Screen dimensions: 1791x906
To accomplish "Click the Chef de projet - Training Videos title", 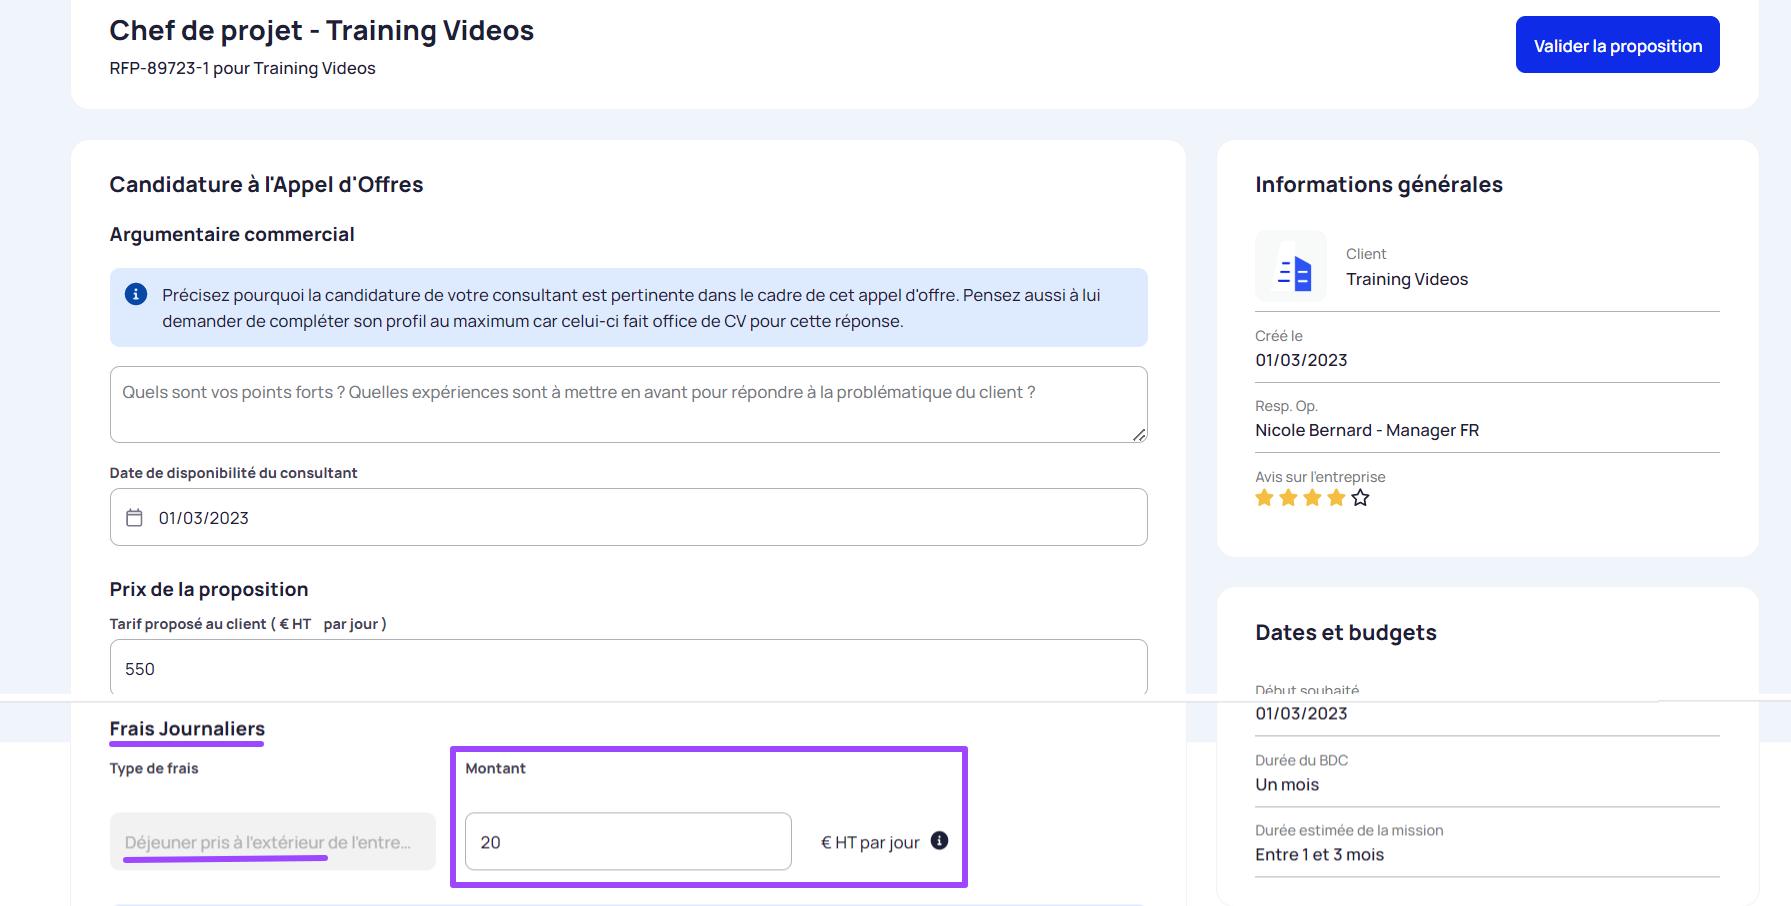I will click(321, 30).
